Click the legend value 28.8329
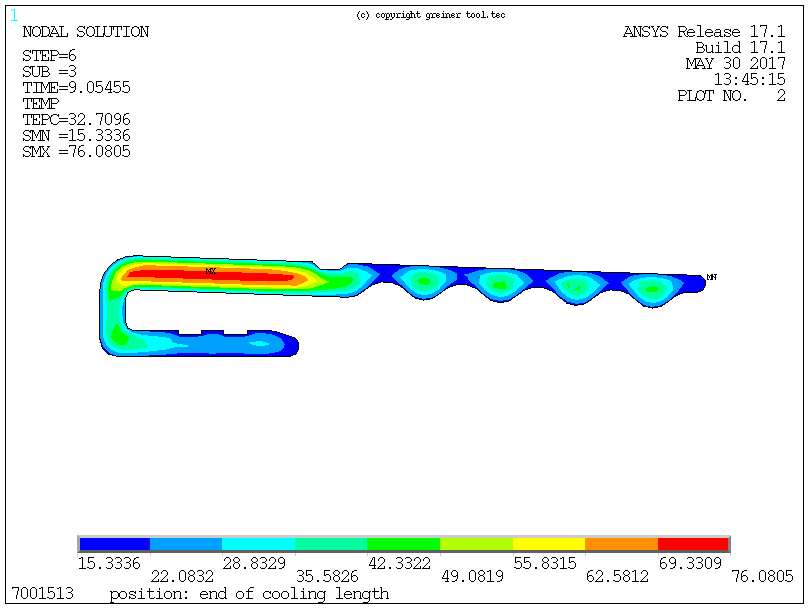Image resolution: width=810 pixels, height=610 pixels. [254, 563]
